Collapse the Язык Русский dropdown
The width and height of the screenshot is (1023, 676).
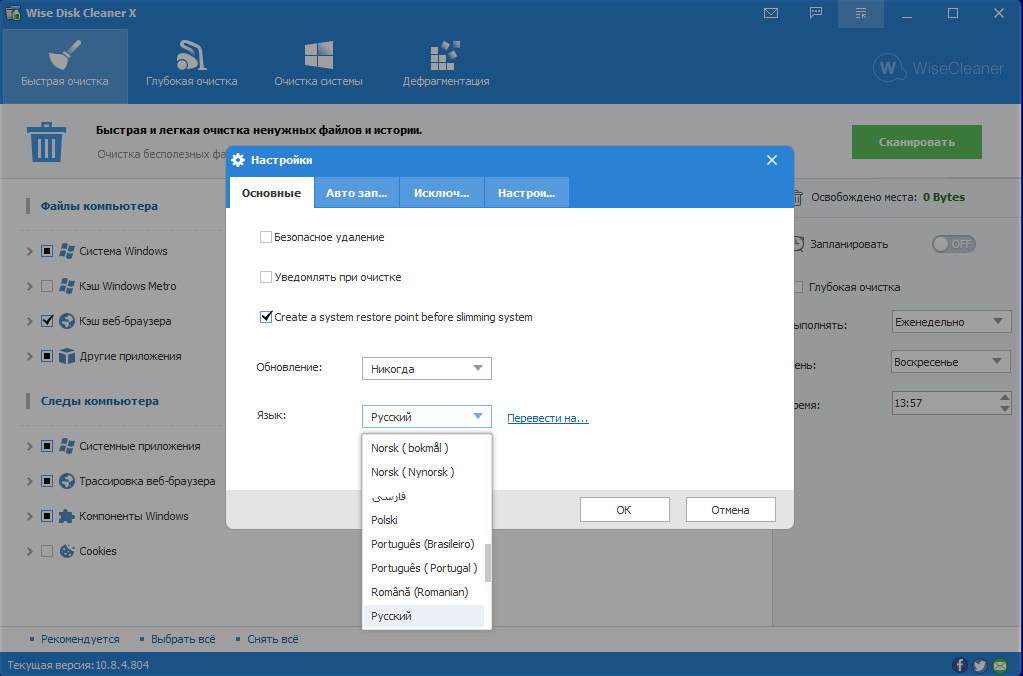[427, 416]
